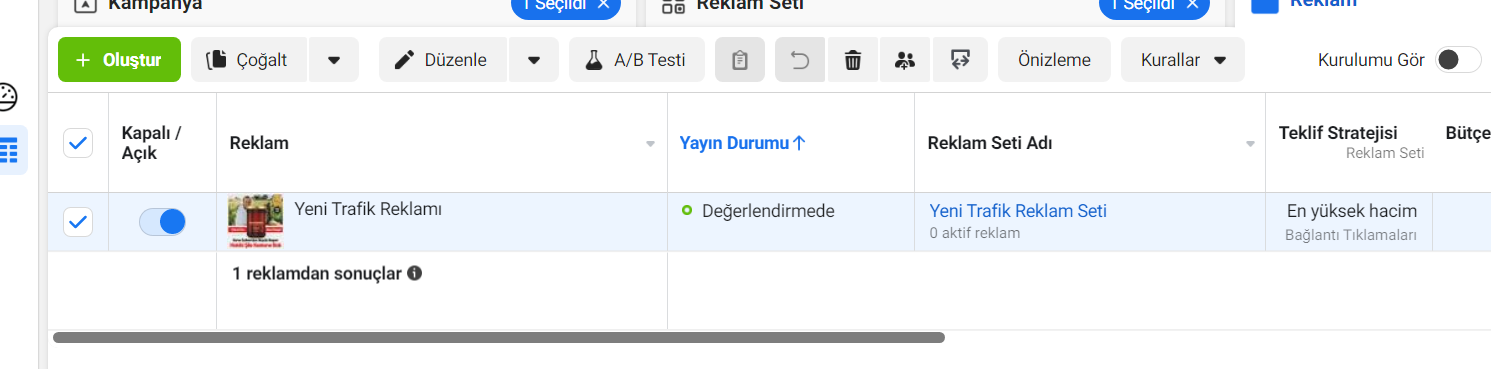
Task: Expand the Düzenle dropdown arrow
Action: point(534,60)
